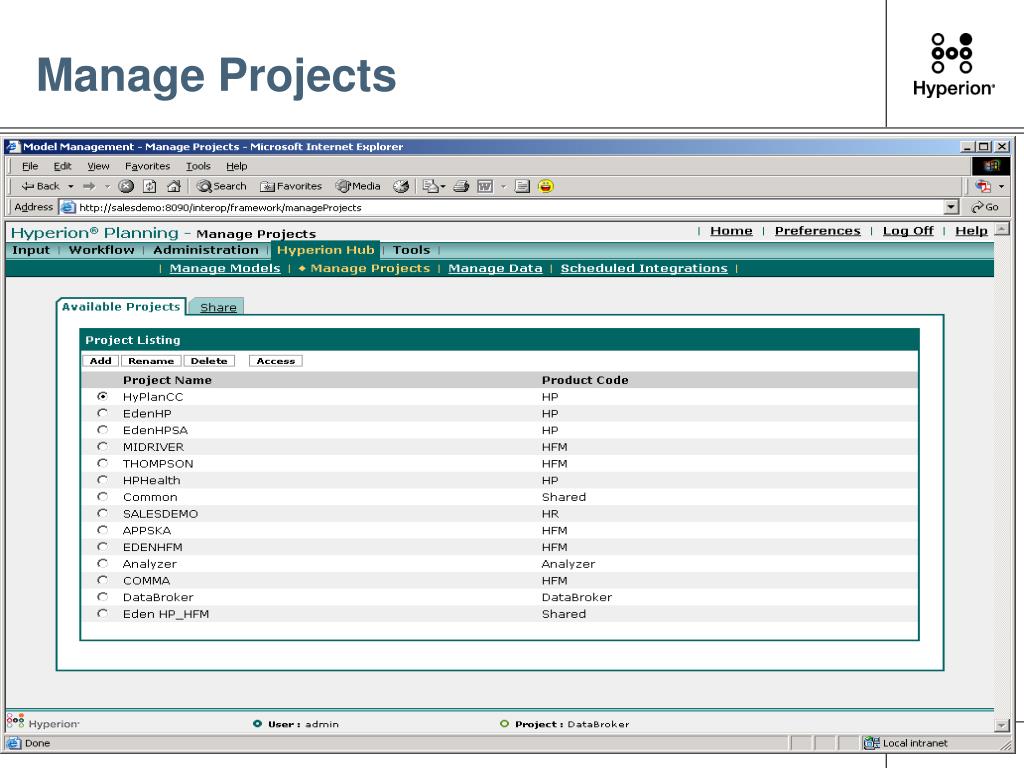Print the page with the printer icon
This screenshot has height=768, width=1024.
click(461, 186)
